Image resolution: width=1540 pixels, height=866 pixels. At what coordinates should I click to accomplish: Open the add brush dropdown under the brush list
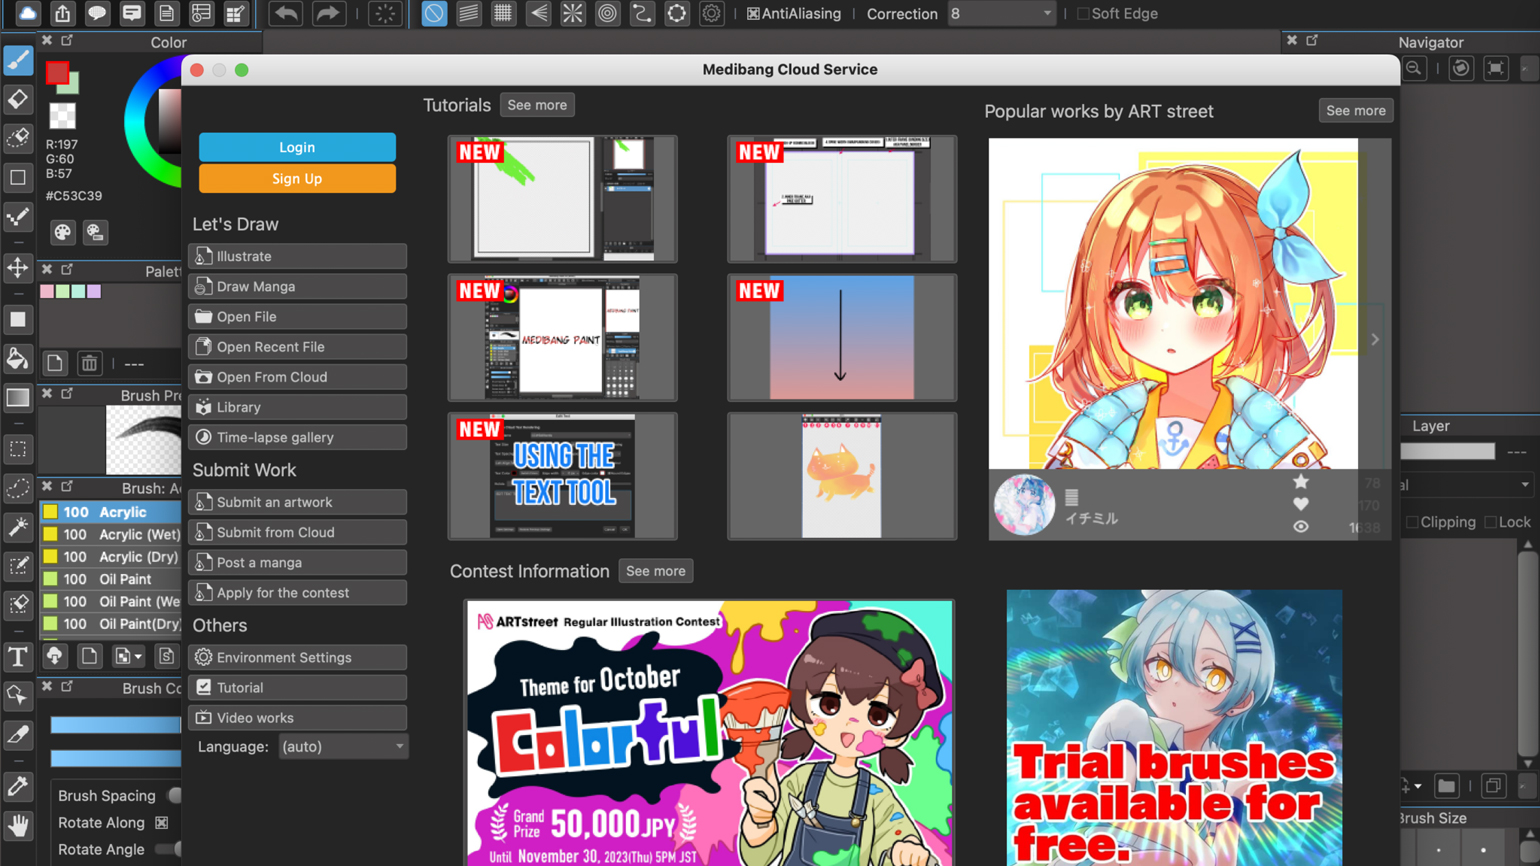tap(128, 656)
